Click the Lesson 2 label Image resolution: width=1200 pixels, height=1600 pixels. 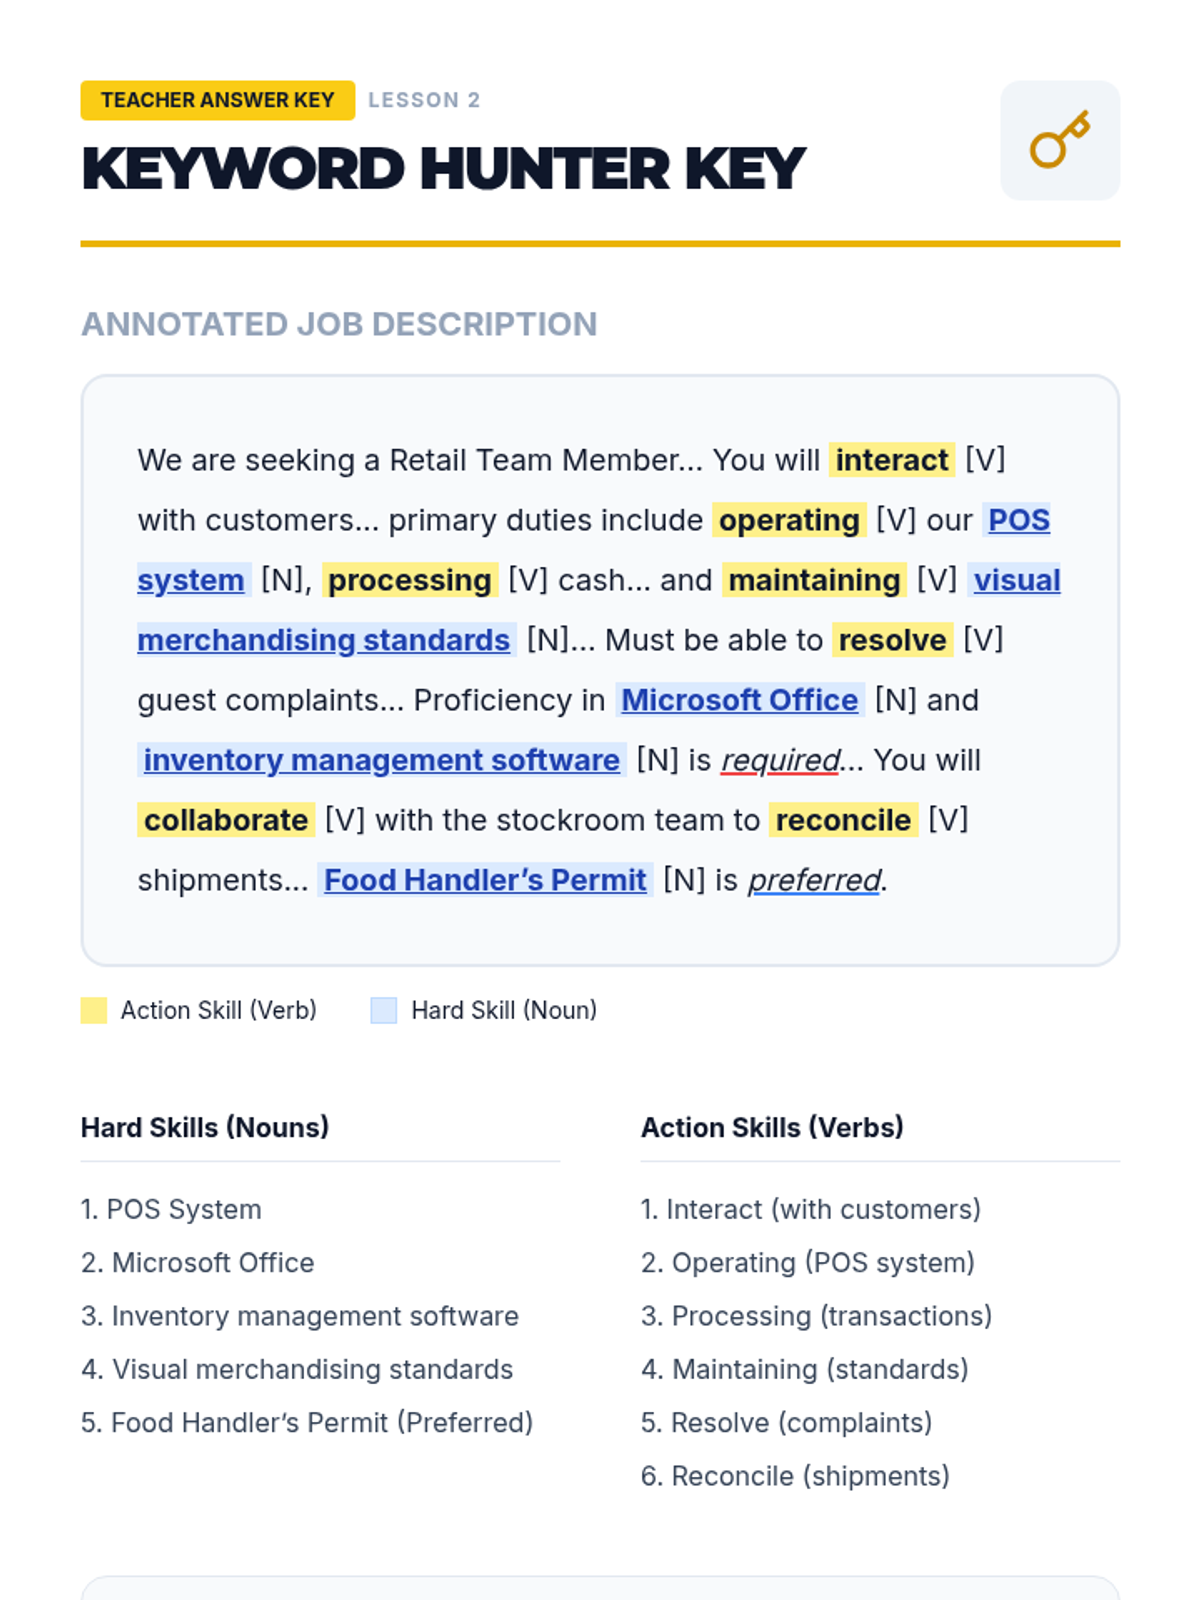[x=424, y=100]
